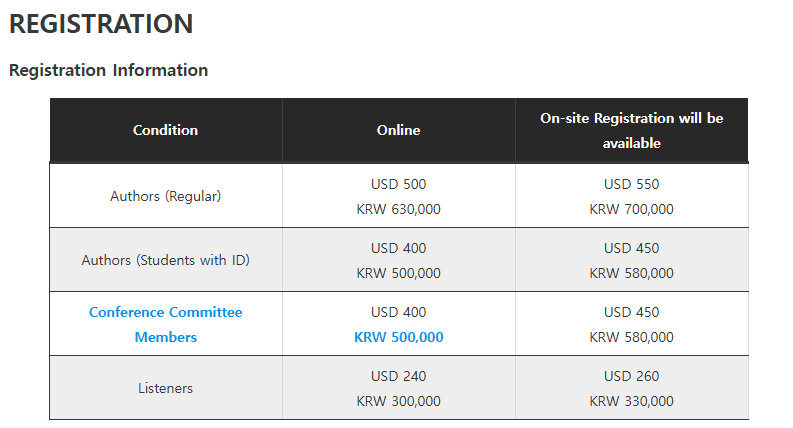Click the KRW 300,000 Listeners price

[x=399, y=401]
